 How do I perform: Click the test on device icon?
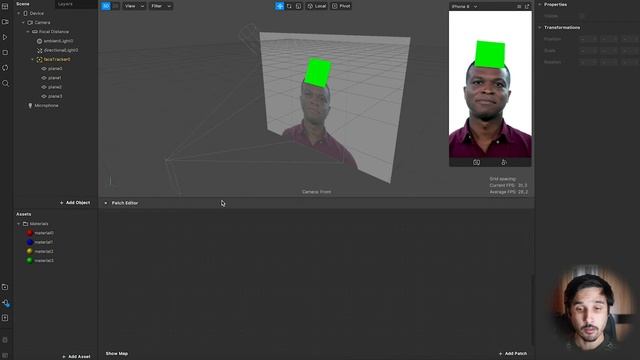pos(5,287)
